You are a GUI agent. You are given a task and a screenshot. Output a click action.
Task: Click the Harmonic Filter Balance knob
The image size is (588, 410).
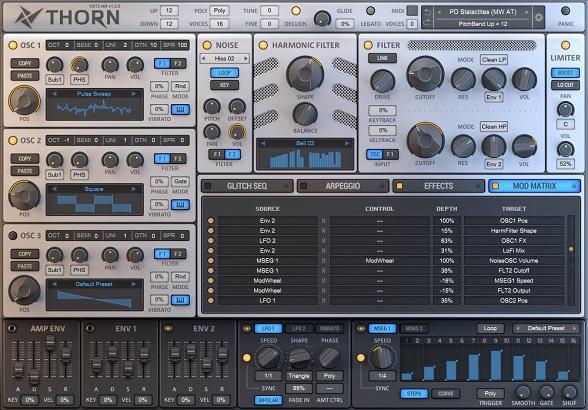tap(305, 114)
